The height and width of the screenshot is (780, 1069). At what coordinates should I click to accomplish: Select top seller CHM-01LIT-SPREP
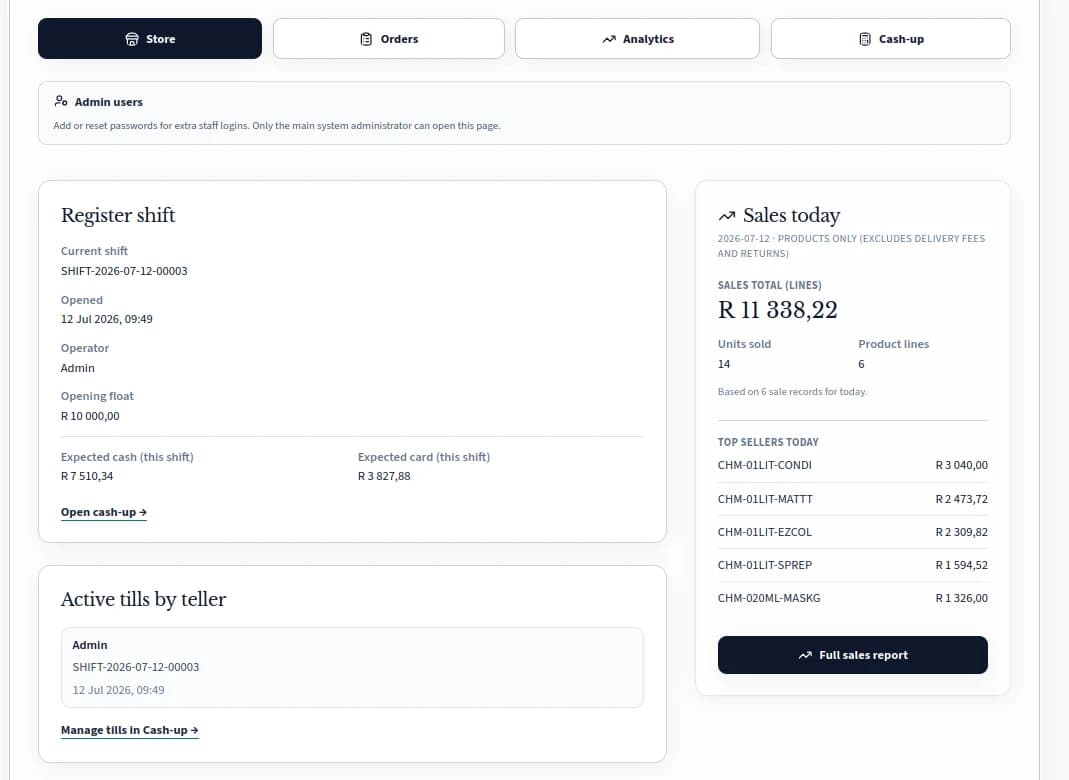tap(765, 565)
